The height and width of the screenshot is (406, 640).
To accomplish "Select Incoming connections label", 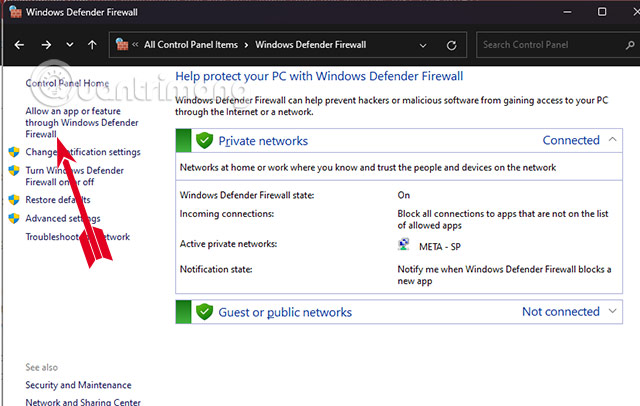I will point(227,213).
